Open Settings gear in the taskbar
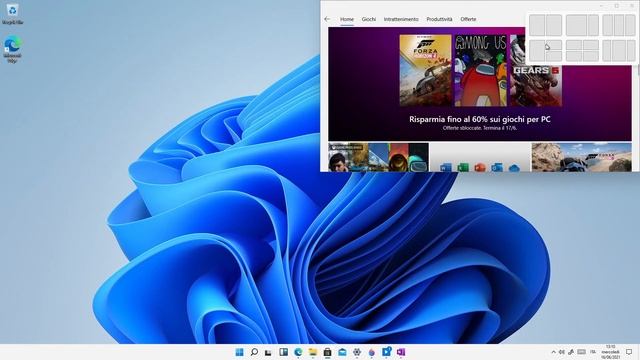The height and width of the screenshot is (360, 640). [x=357, y=352]
